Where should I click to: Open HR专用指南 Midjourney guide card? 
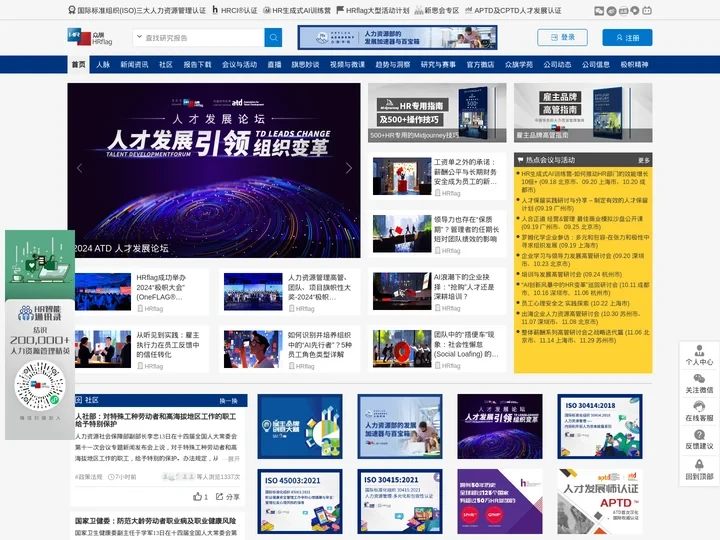pos(437,112)
